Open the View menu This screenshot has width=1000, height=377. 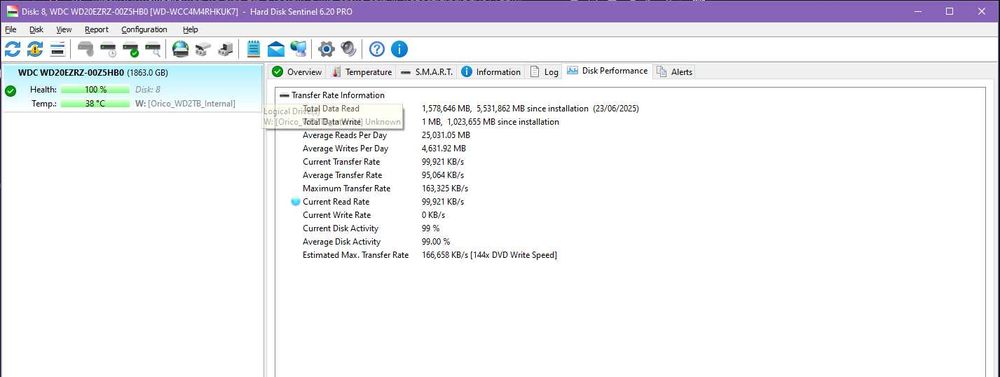pos(64,29)
